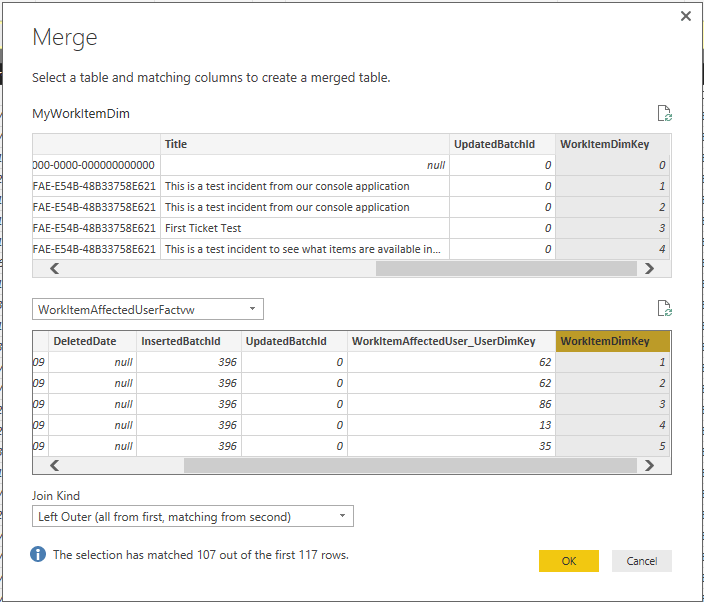The width and height of the screenshot is (704, 602).
Task: Select highlighted WorkItemDimKey column in second table
Action: point(612,341)
